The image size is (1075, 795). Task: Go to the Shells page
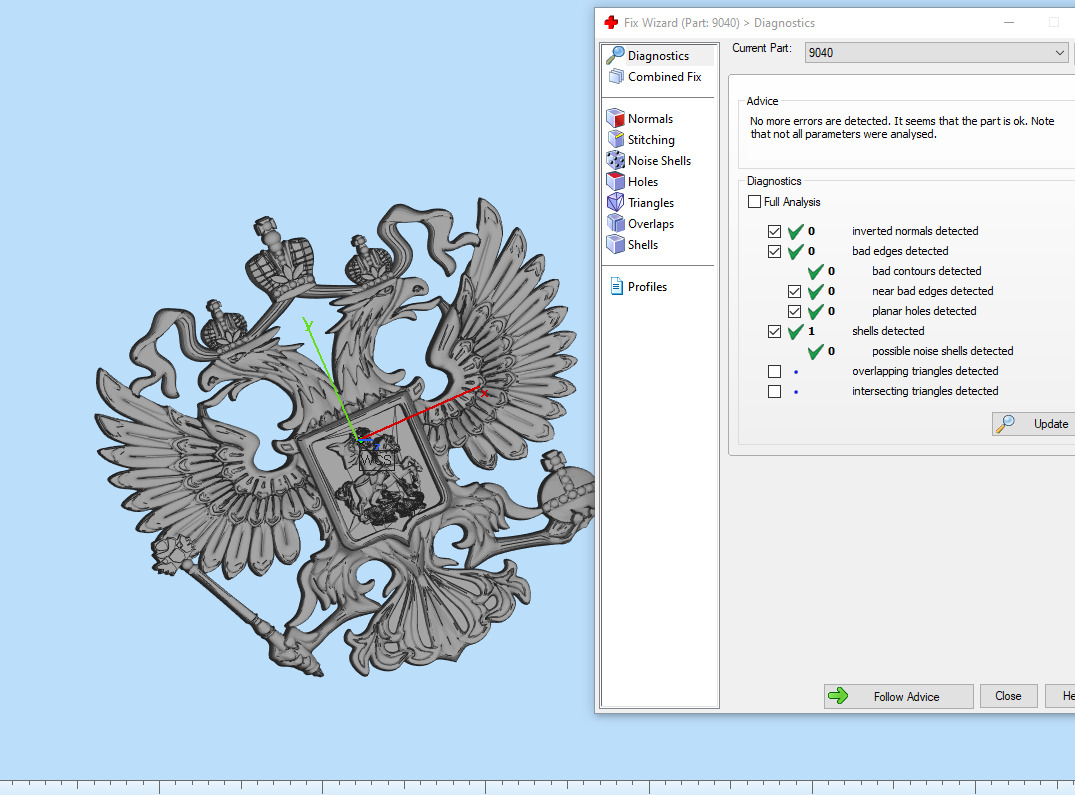[643, 245]
